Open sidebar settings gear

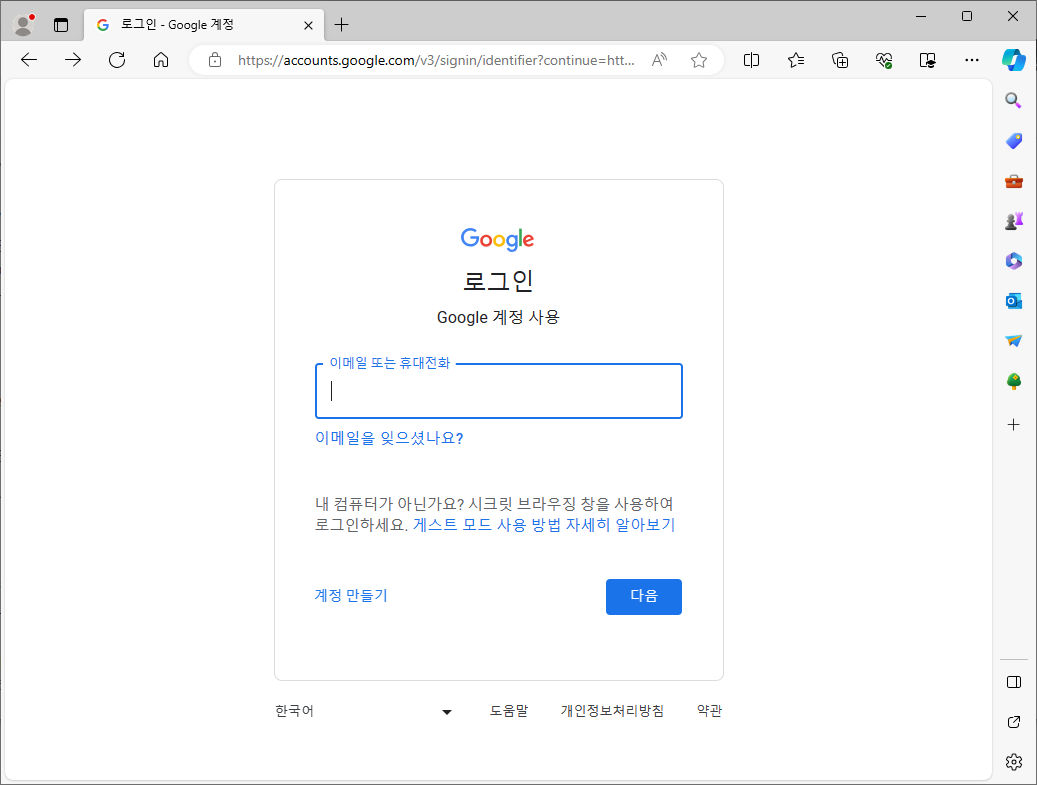pyautogui.click(x=1013, y=762)
